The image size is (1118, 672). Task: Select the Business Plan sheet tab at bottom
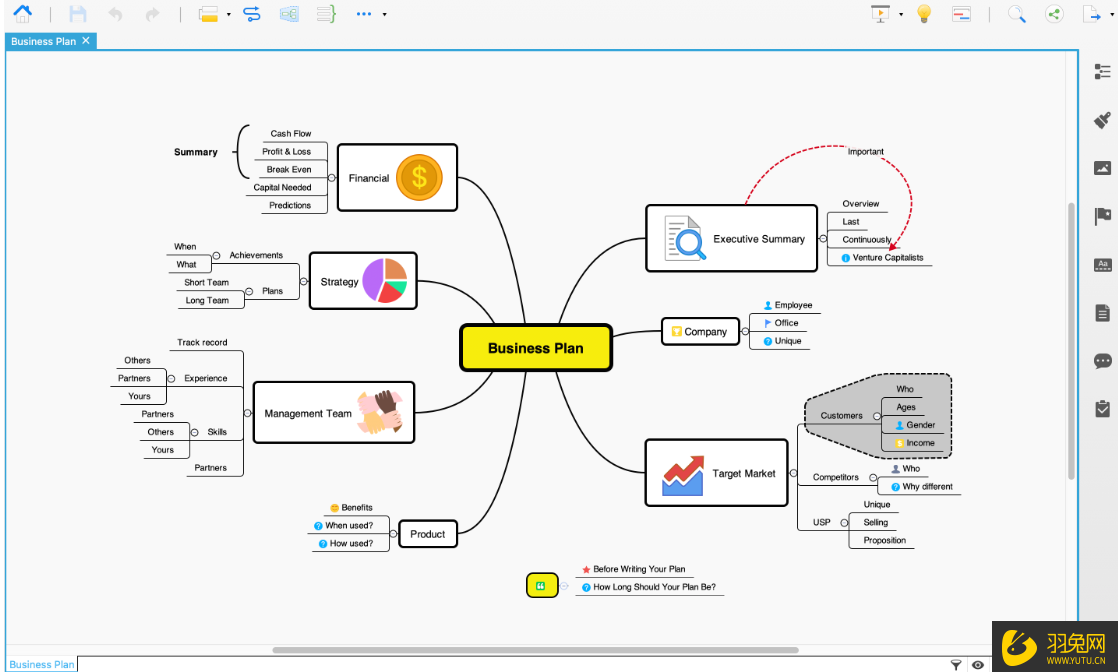42,664
